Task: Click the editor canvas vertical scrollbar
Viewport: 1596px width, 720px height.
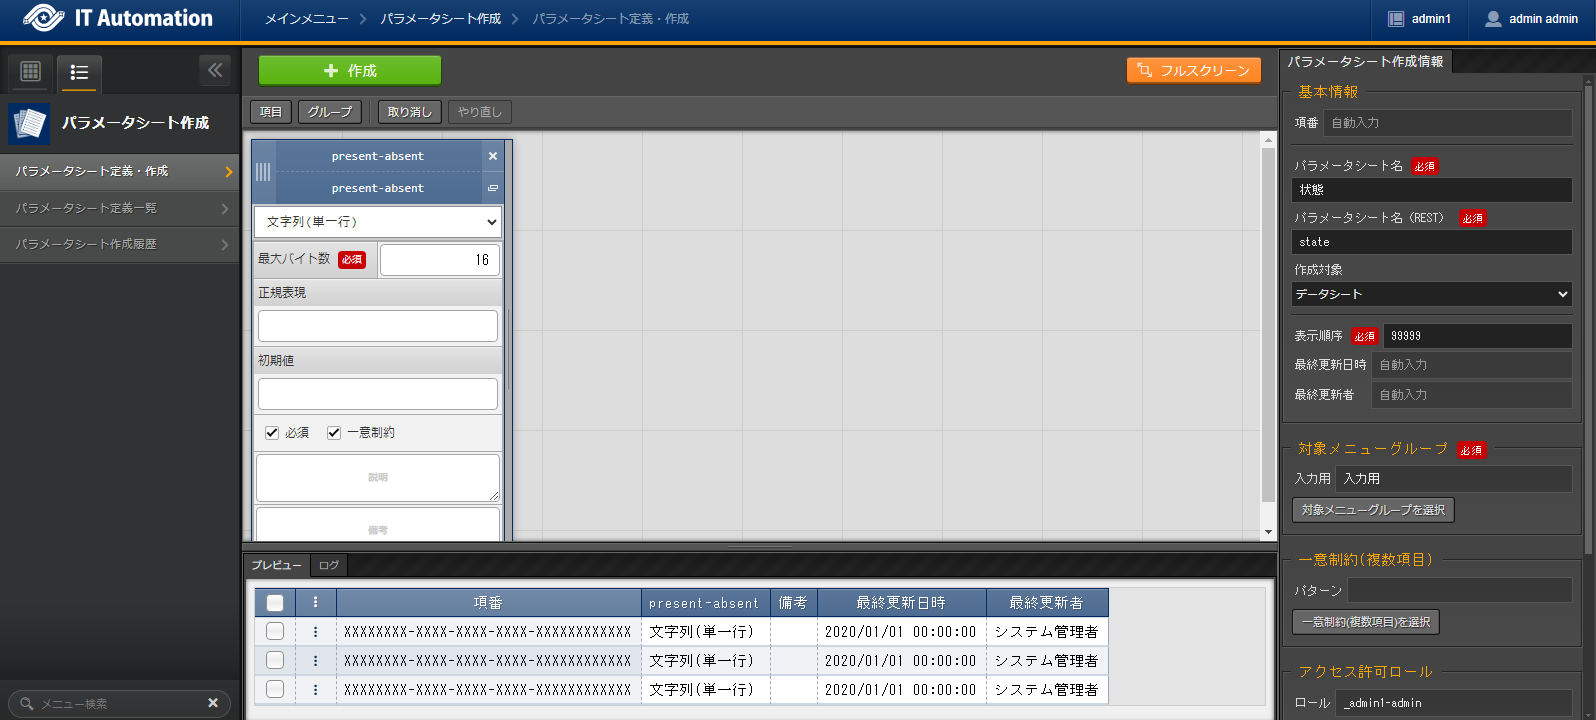Action: tap(1268, 330)
